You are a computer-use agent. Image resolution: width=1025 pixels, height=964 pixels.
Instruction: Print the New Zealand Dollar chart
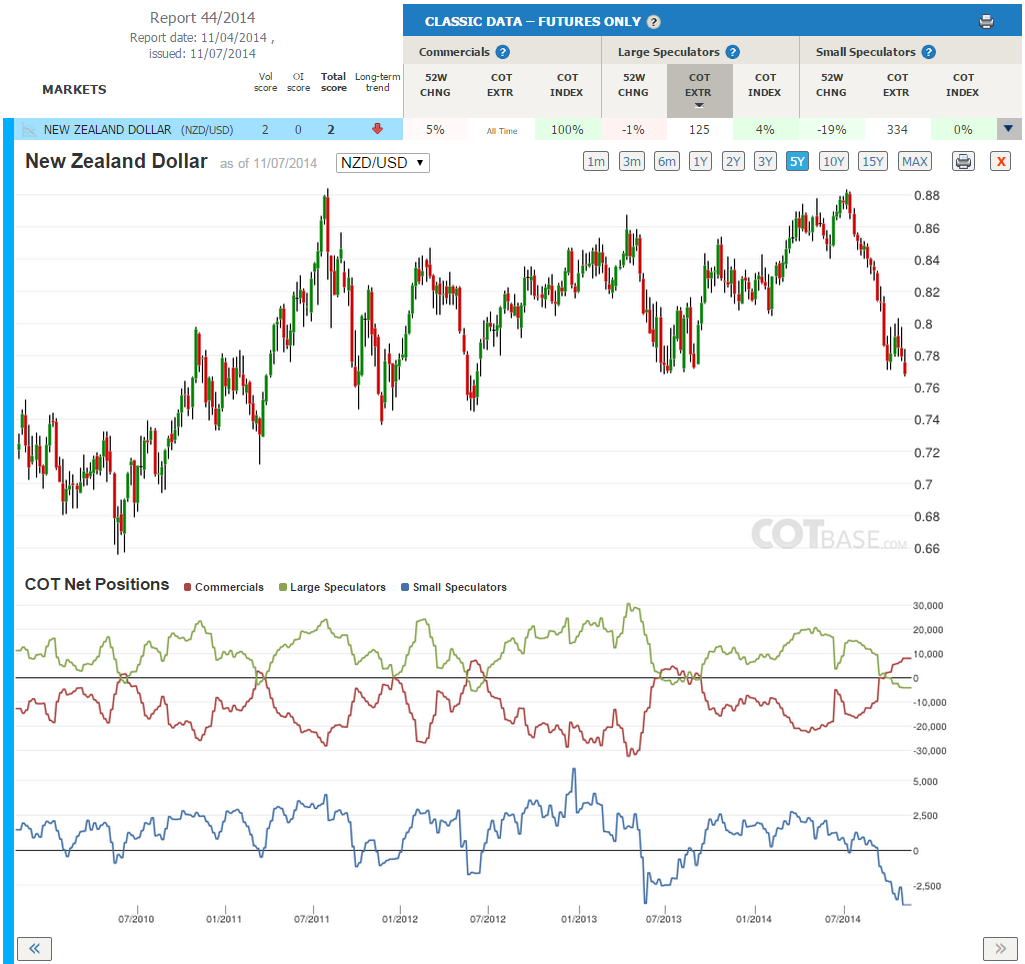(963, 161)
